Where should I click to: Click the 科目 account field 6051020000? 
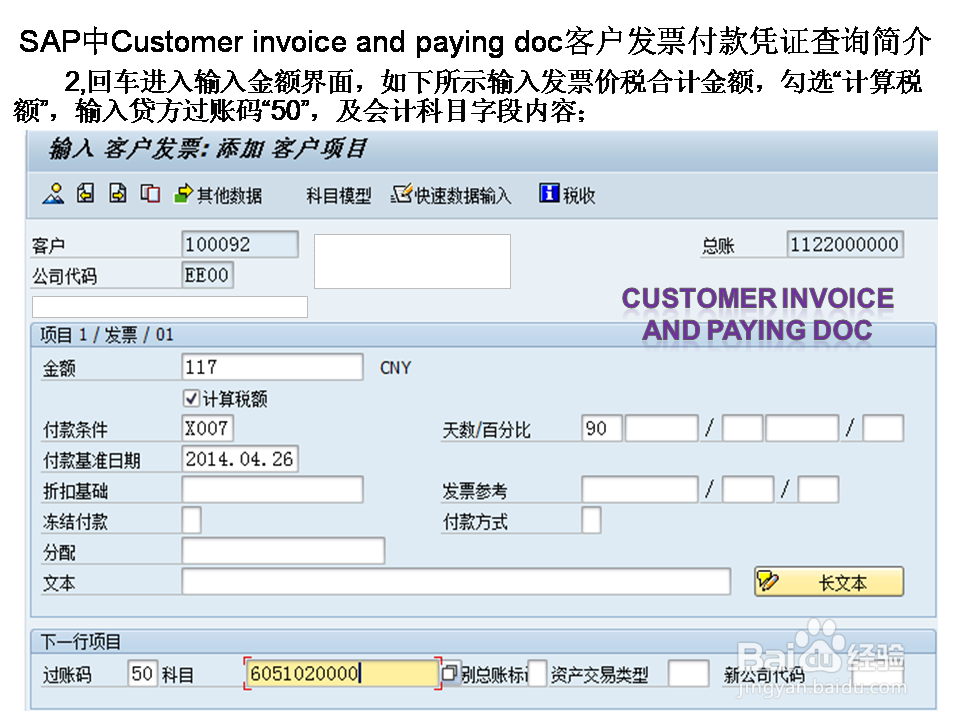pos(342,673)
